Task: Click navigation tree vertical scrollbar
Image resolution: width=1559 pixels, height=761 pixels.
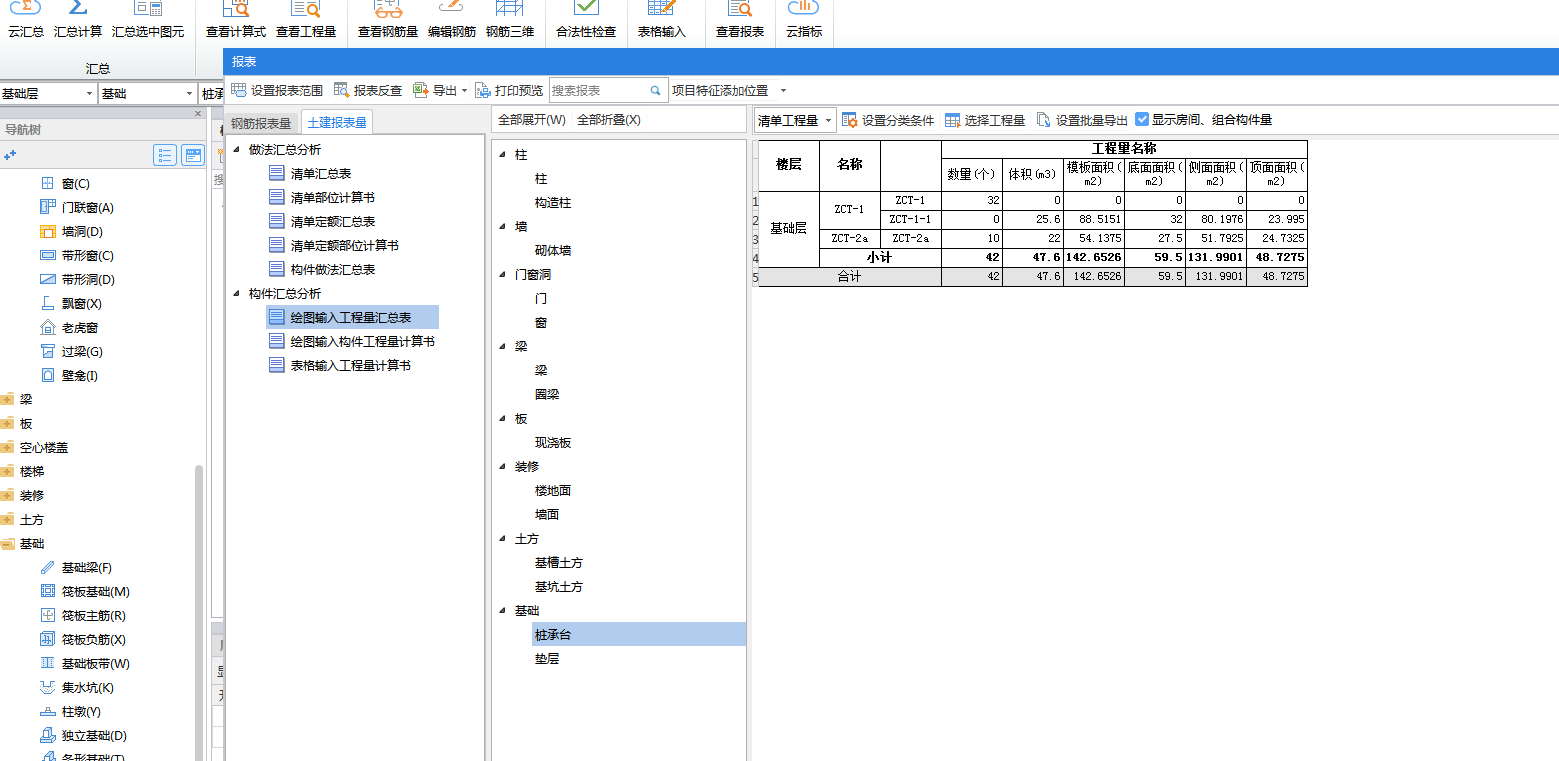Action: click(x=199, y=612)
